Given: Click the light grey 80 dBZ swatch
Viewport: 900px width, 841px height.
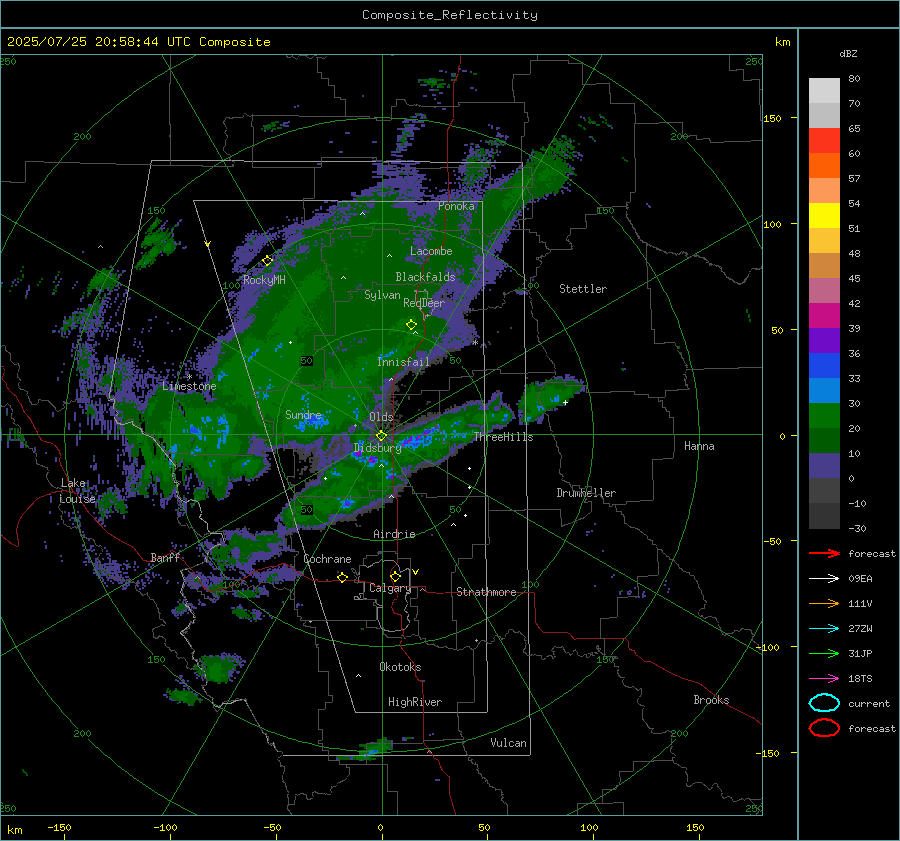Looking at the screenshot, I should pos(824,90).
